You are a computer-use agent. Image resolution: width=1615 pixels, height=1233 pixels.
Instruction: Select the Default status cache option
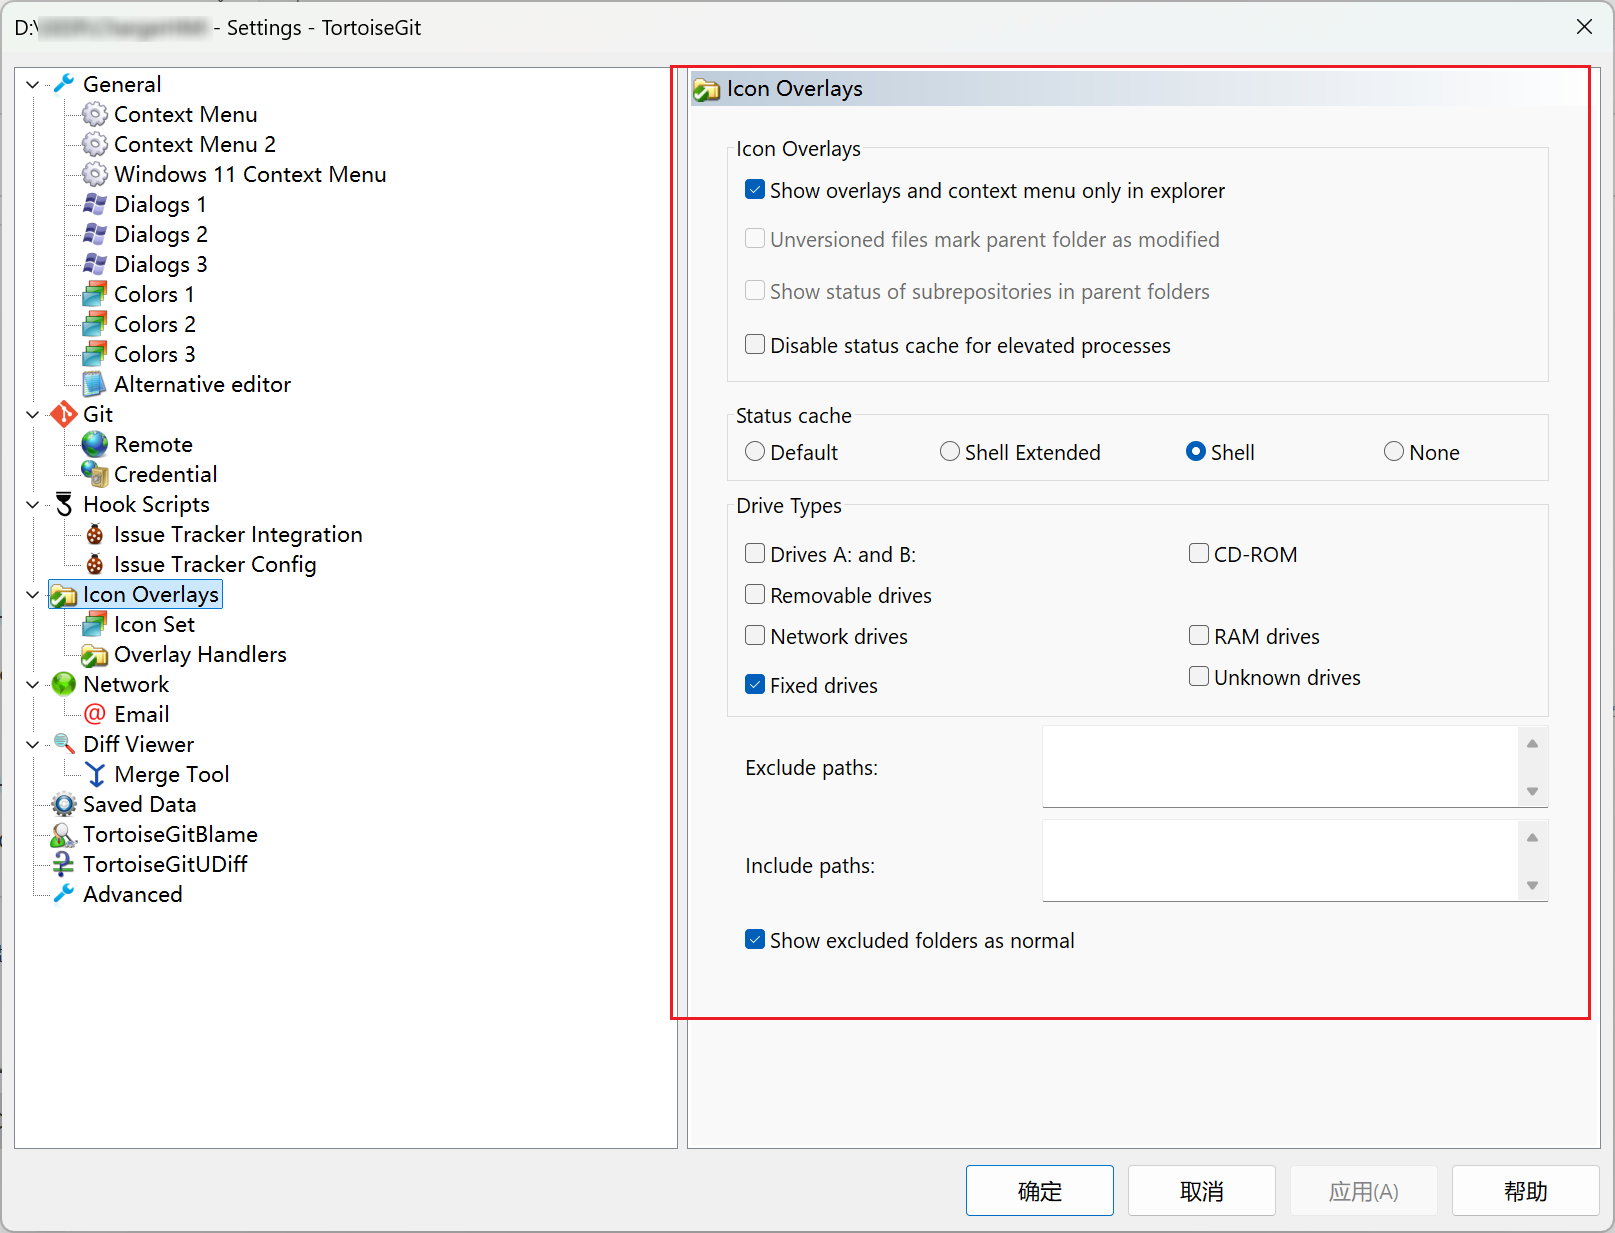[x=755, y=452]
